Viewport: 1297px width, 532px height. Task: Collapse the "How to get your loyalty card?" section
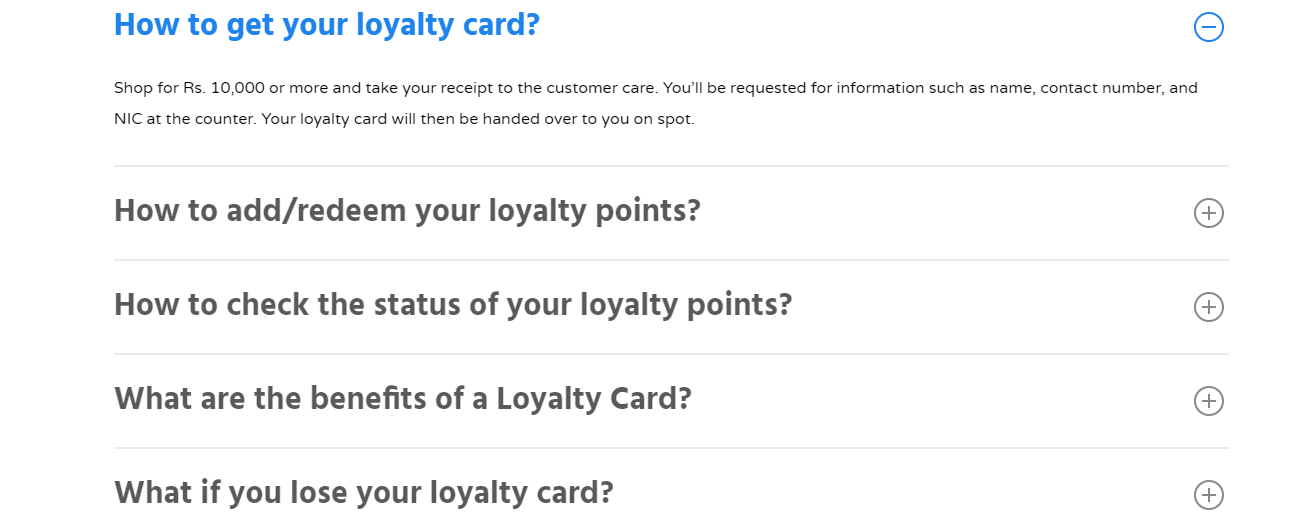click(x=1208, y=27)
